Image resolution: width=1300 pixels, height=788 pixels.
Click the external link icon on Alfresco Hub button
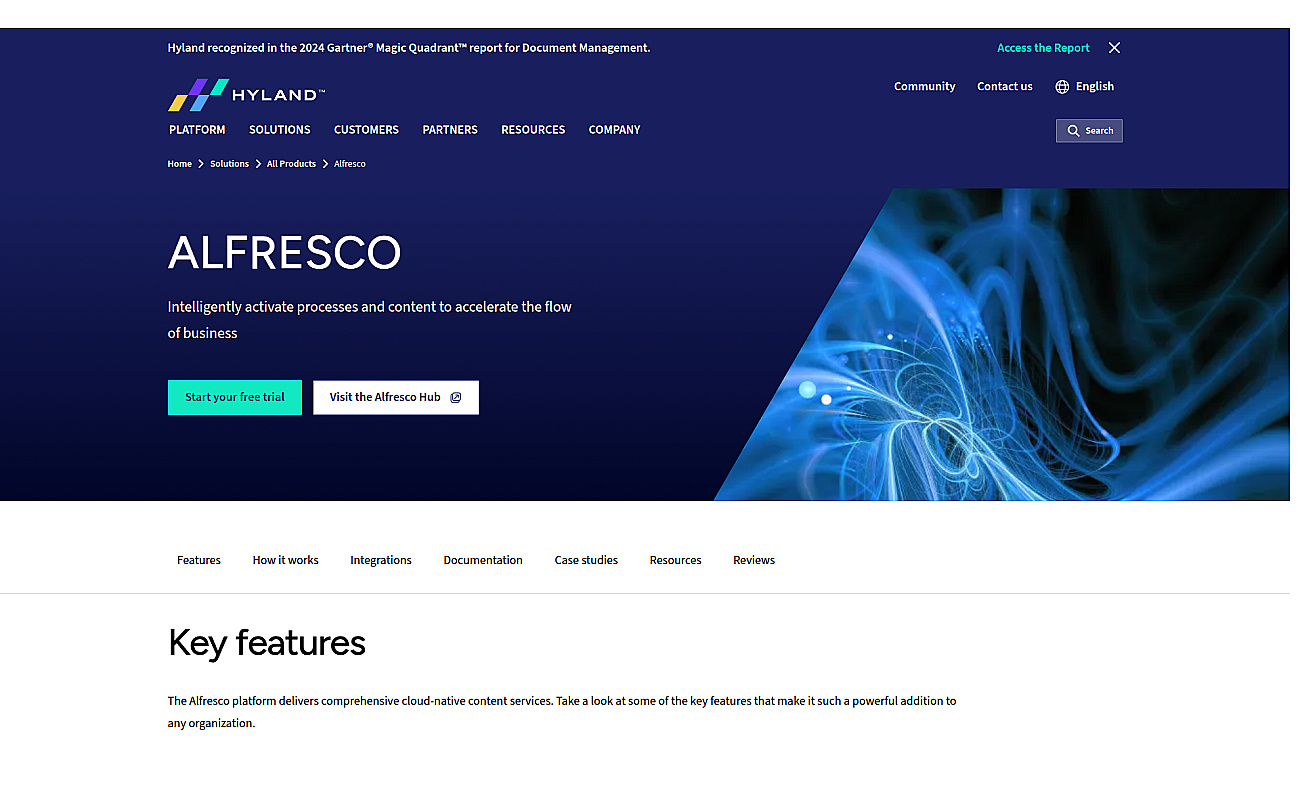456,397
